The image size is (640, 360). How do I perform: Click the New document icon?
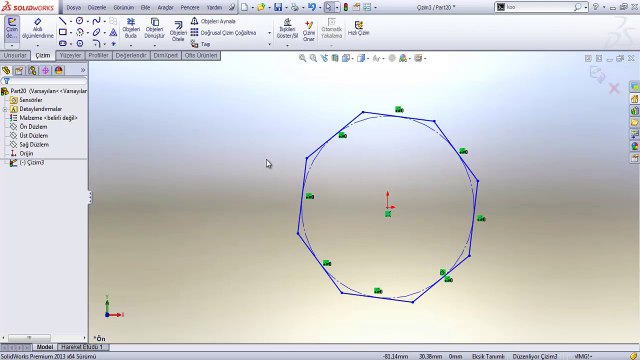244,7
